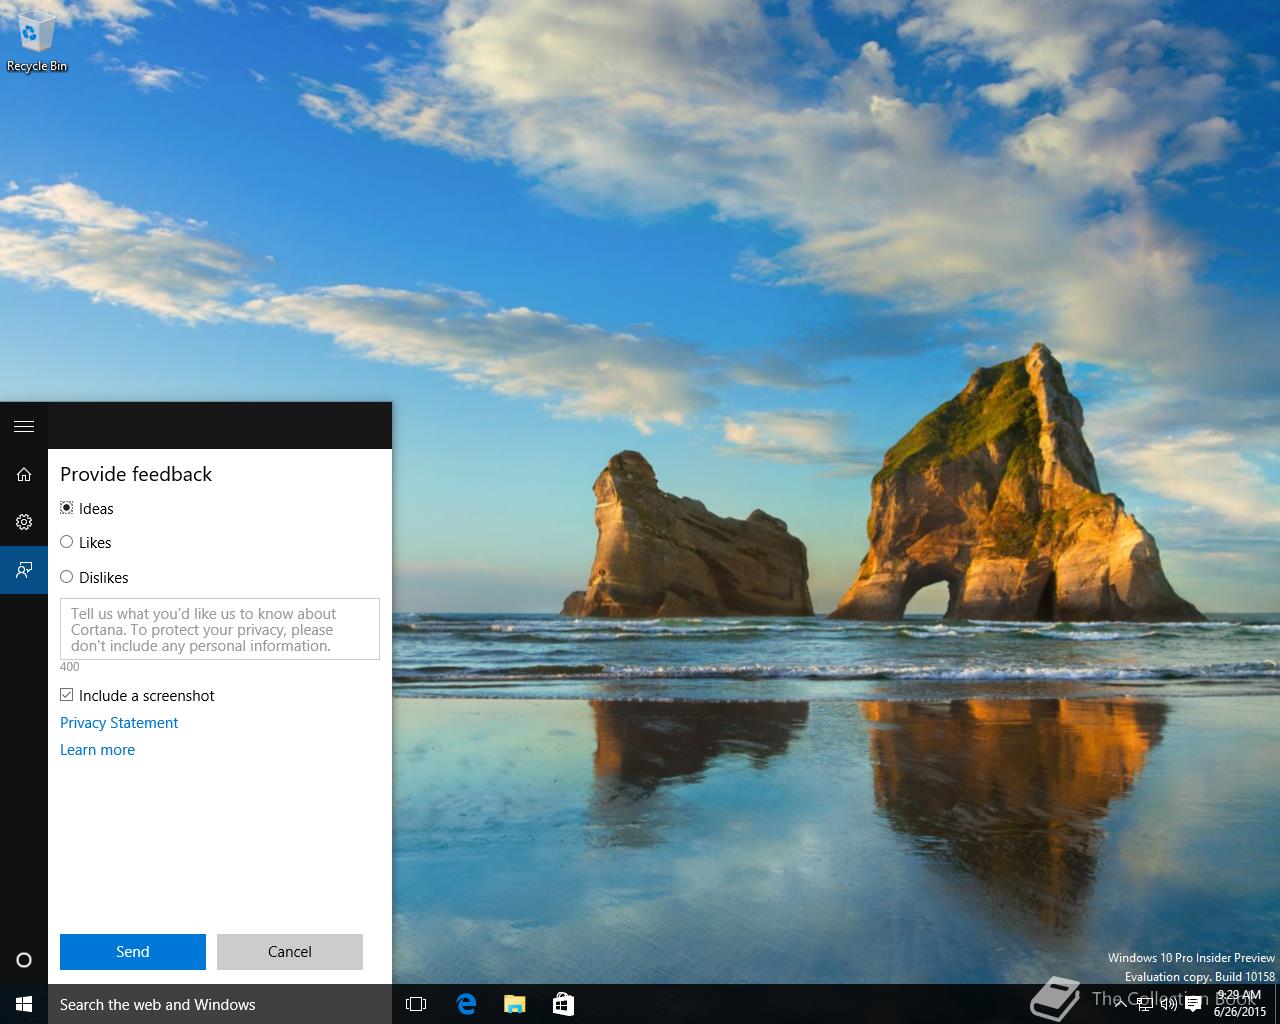Launch Microsoft Edge from the taskbar

[466, 1004]
